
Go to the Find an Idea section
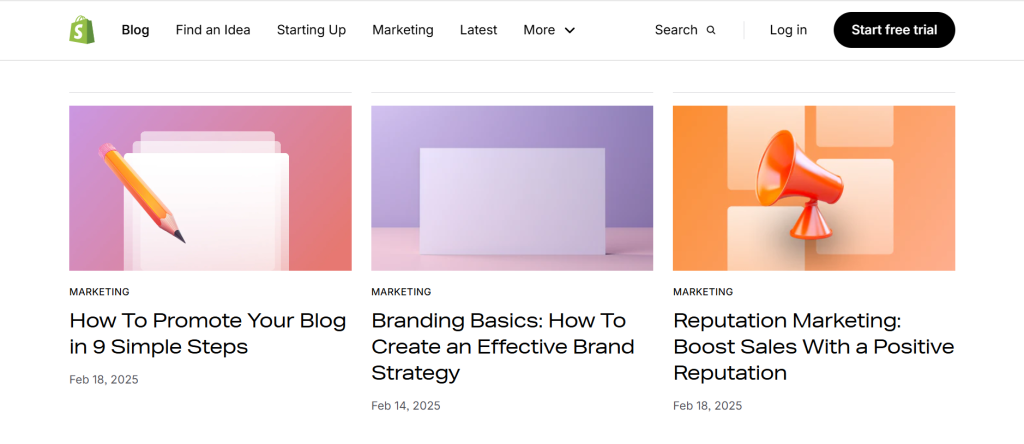(x=213, y=30)
